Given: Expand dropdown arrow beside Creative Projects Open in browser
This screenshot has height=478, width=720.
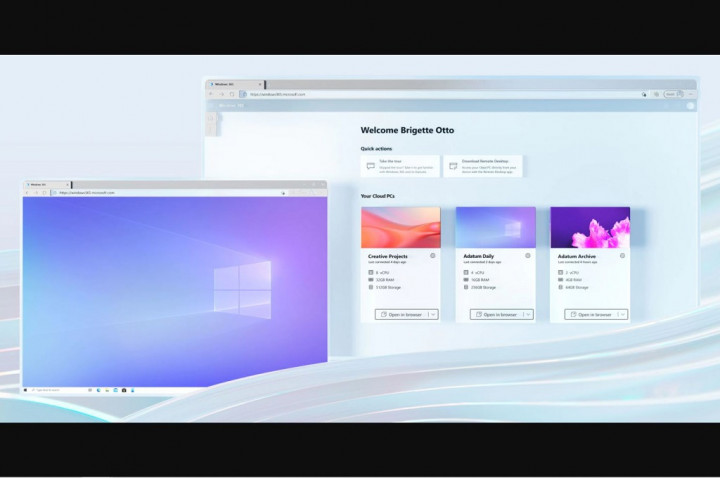Looking at the screenshot, I should pos(433,315).
